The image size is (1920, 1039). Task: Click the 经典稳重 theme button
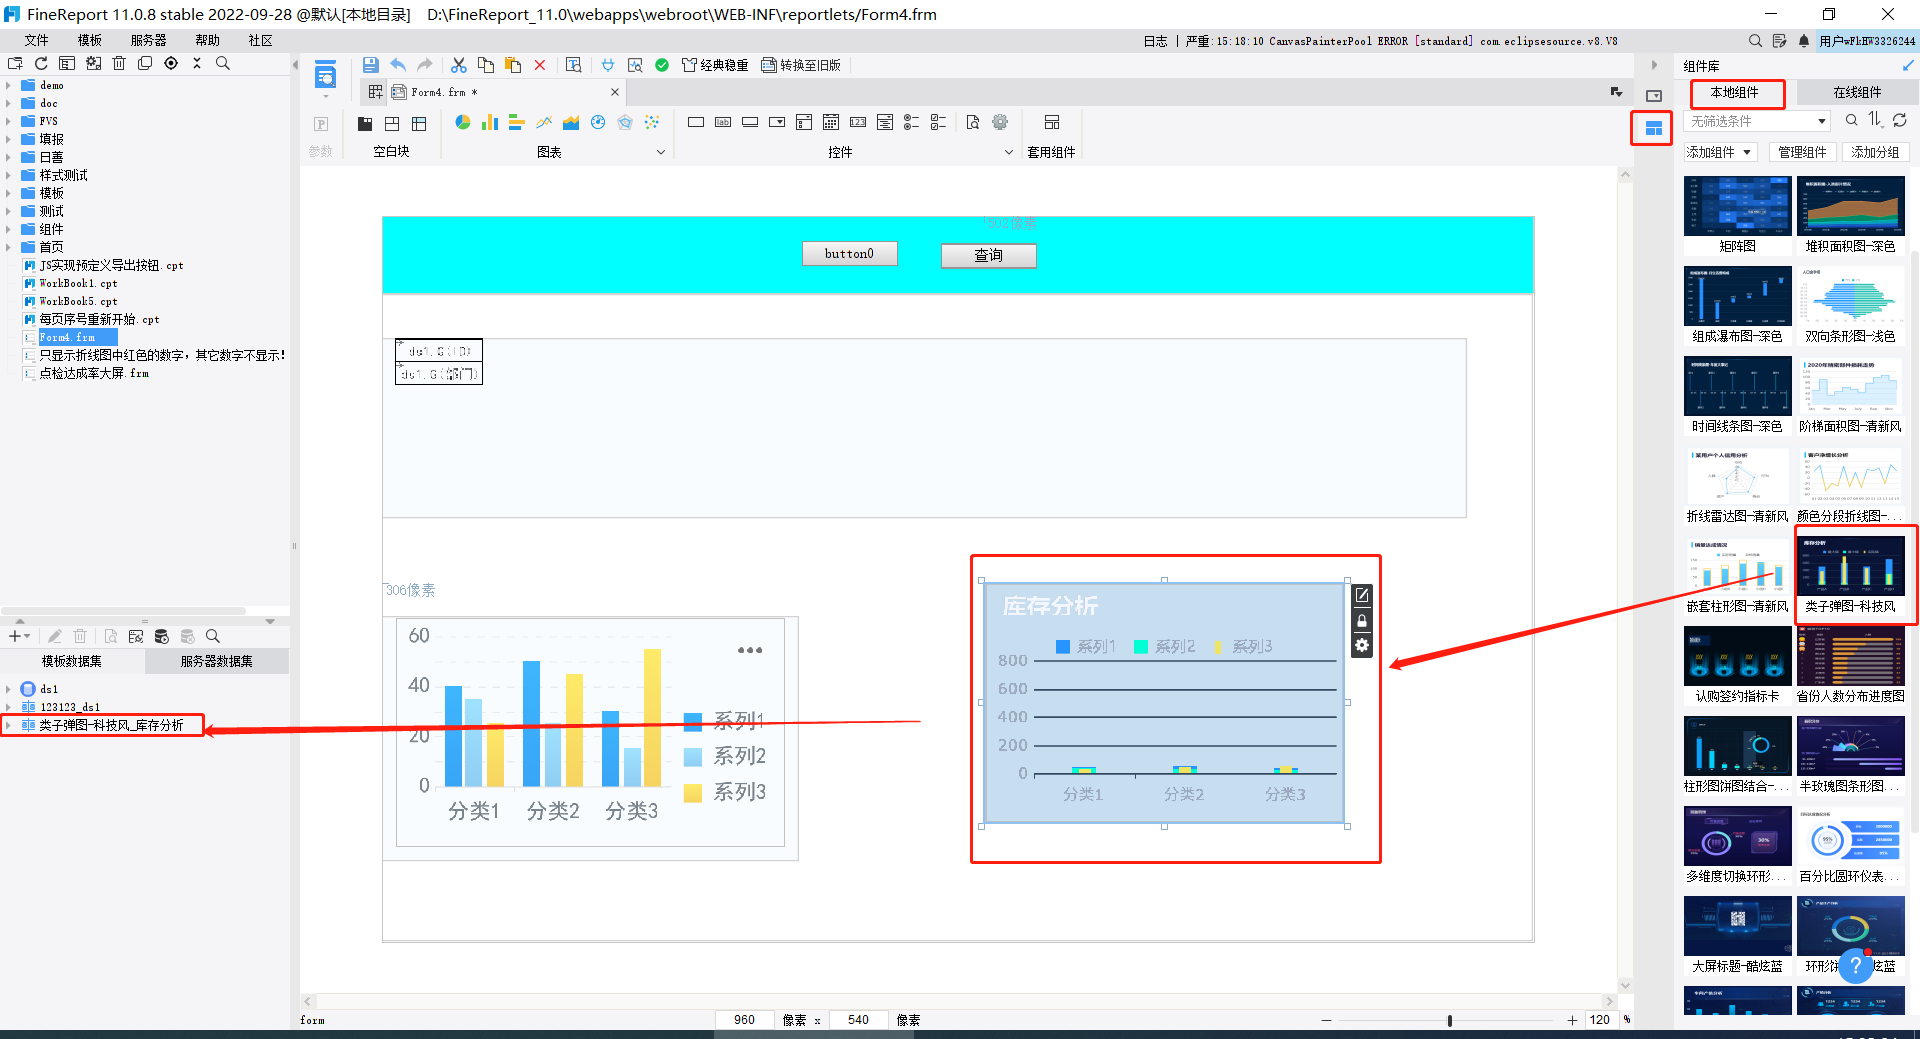[x=715, y=65]
